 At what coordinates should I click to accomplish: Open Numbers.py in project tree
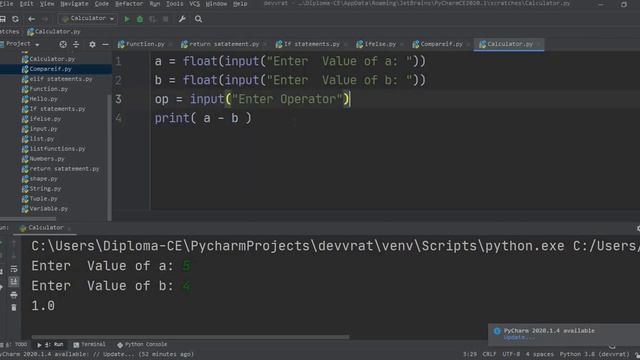[47, 159]
